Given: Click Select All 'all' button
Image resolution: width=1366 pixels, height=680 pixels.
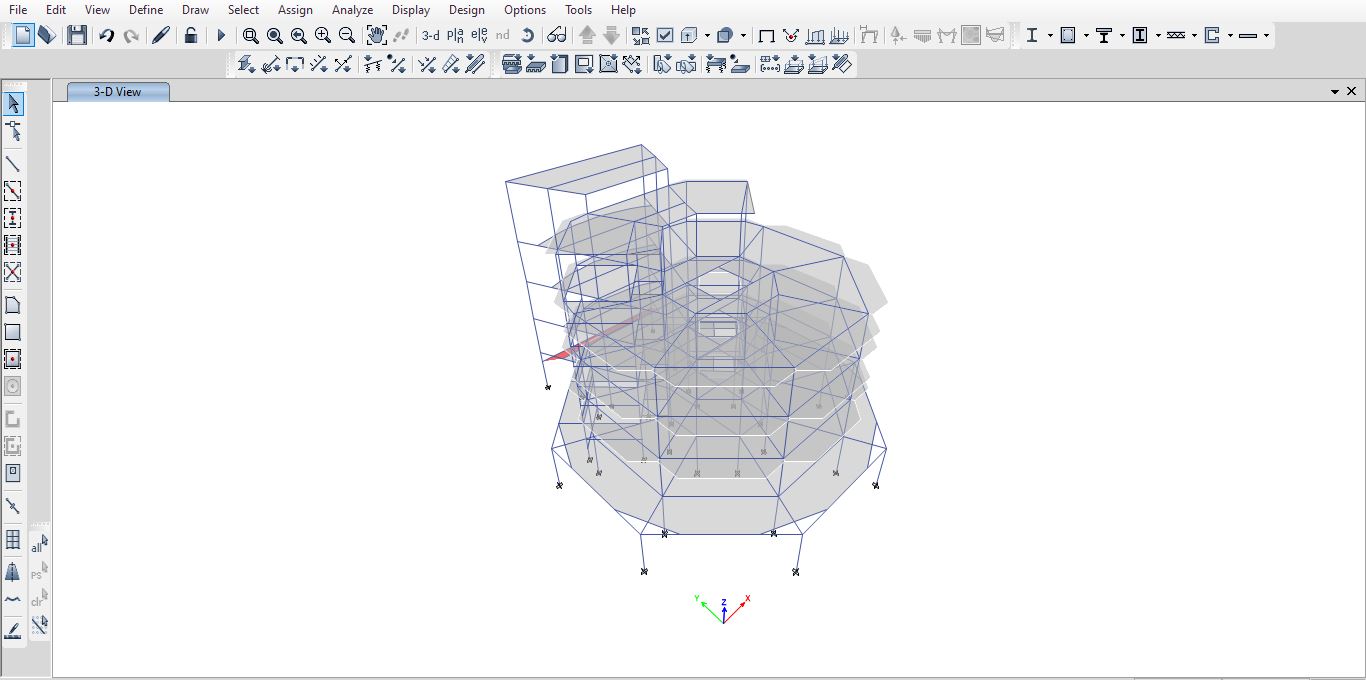Looking at the screenshot, I should [x=39, y=545].
